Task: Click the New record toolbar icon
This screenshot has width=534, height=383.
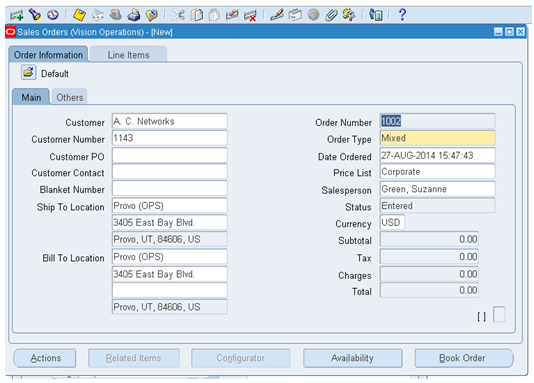Action: click(16, 15)
